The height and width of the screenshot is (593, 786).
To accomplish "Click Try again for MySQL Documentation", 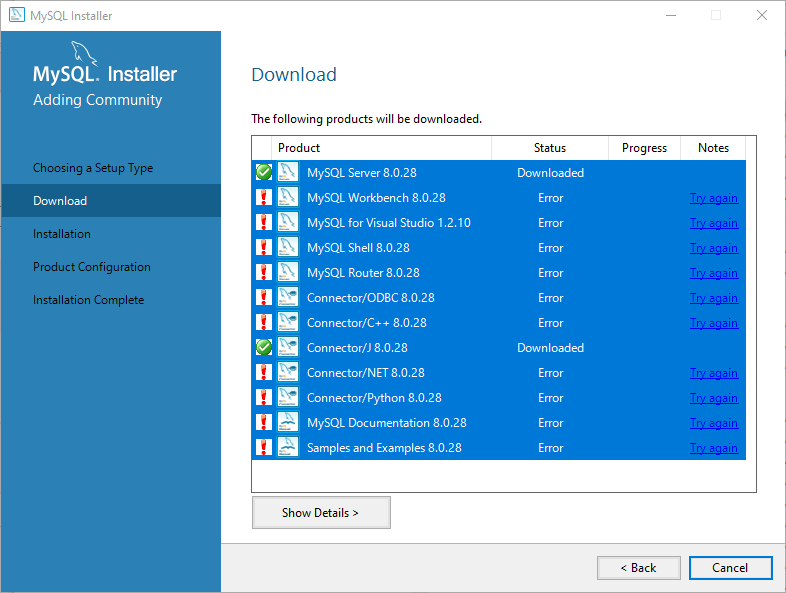I will click(x=714, y=423).
